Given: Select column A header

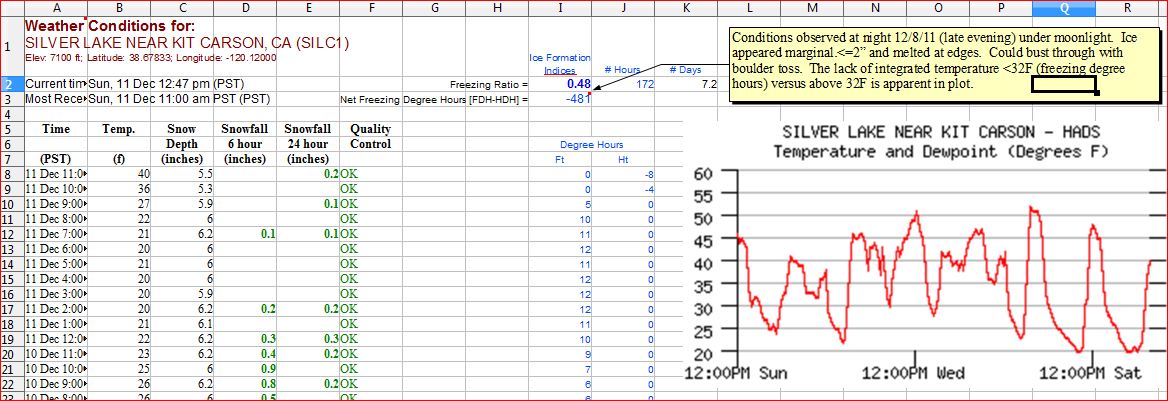Looking at the screenshot, I should 56,7.
